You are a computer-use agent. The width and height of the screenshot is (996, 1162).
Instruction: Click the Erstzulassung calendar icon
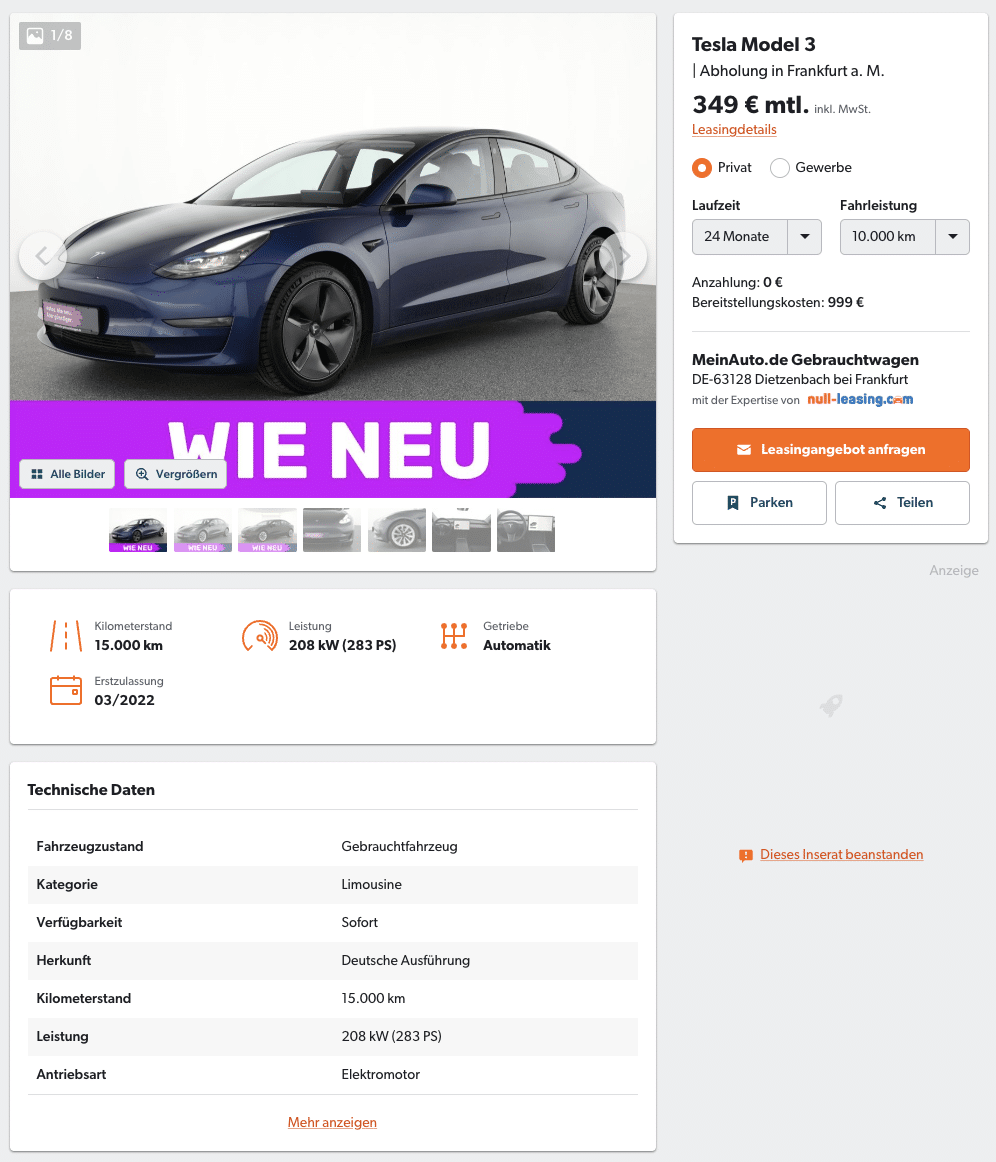(66, 690)
